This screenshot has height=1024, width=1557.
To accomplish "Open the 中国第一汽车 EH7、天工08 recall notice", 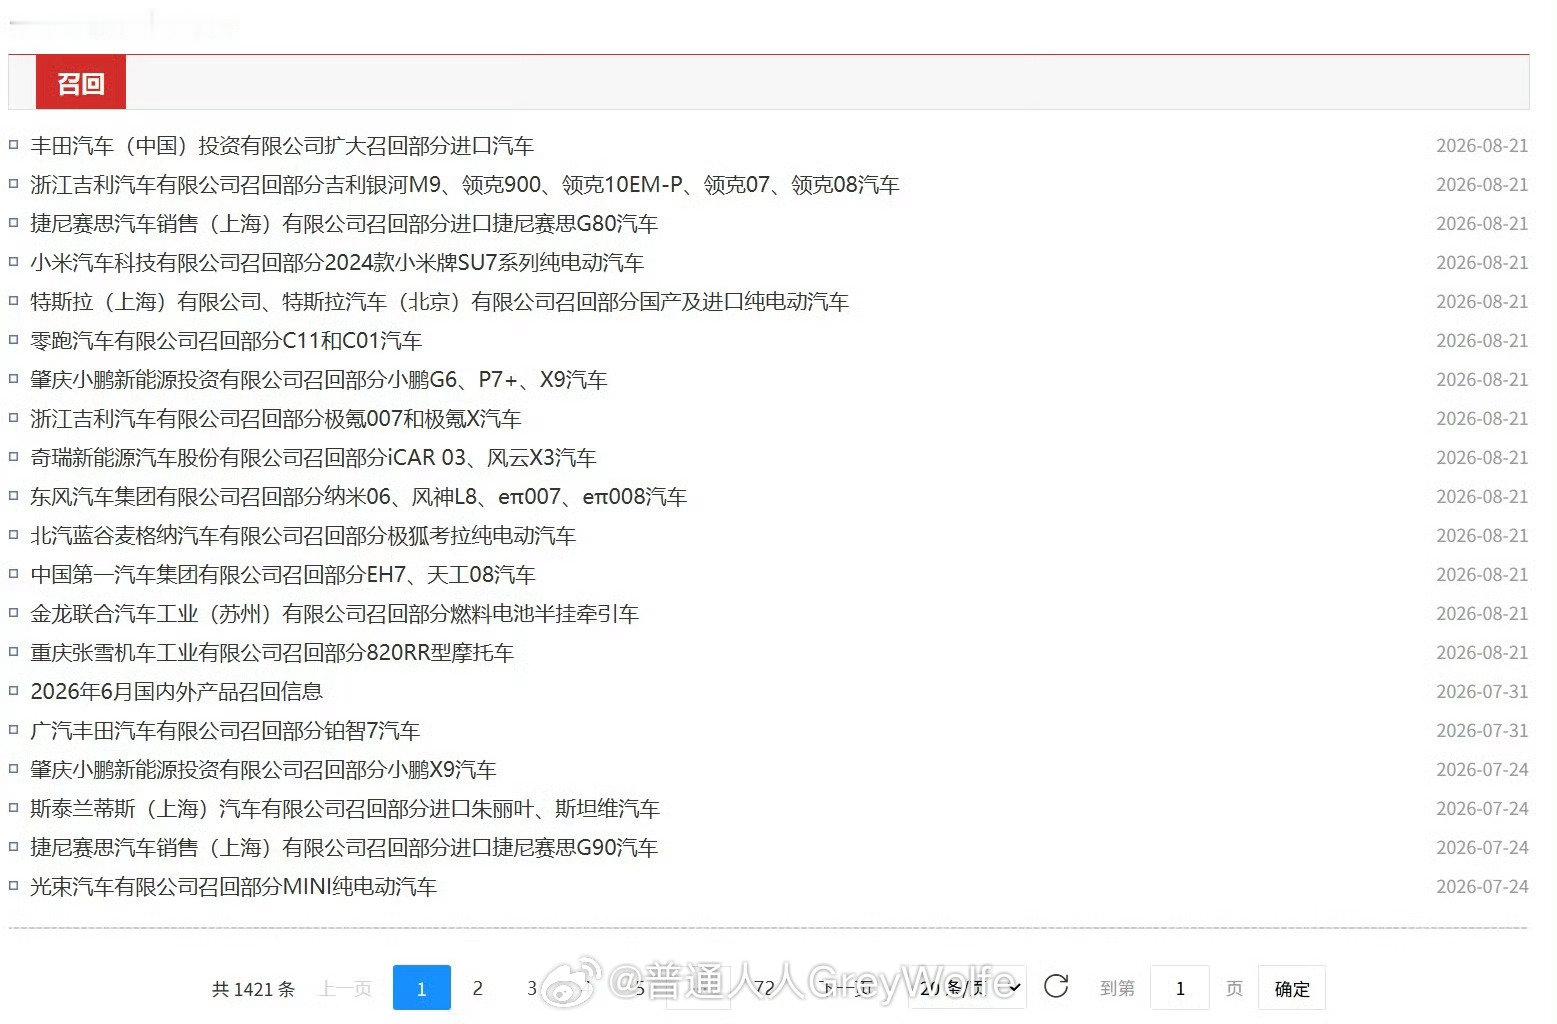I will click(x=283, y=575).
